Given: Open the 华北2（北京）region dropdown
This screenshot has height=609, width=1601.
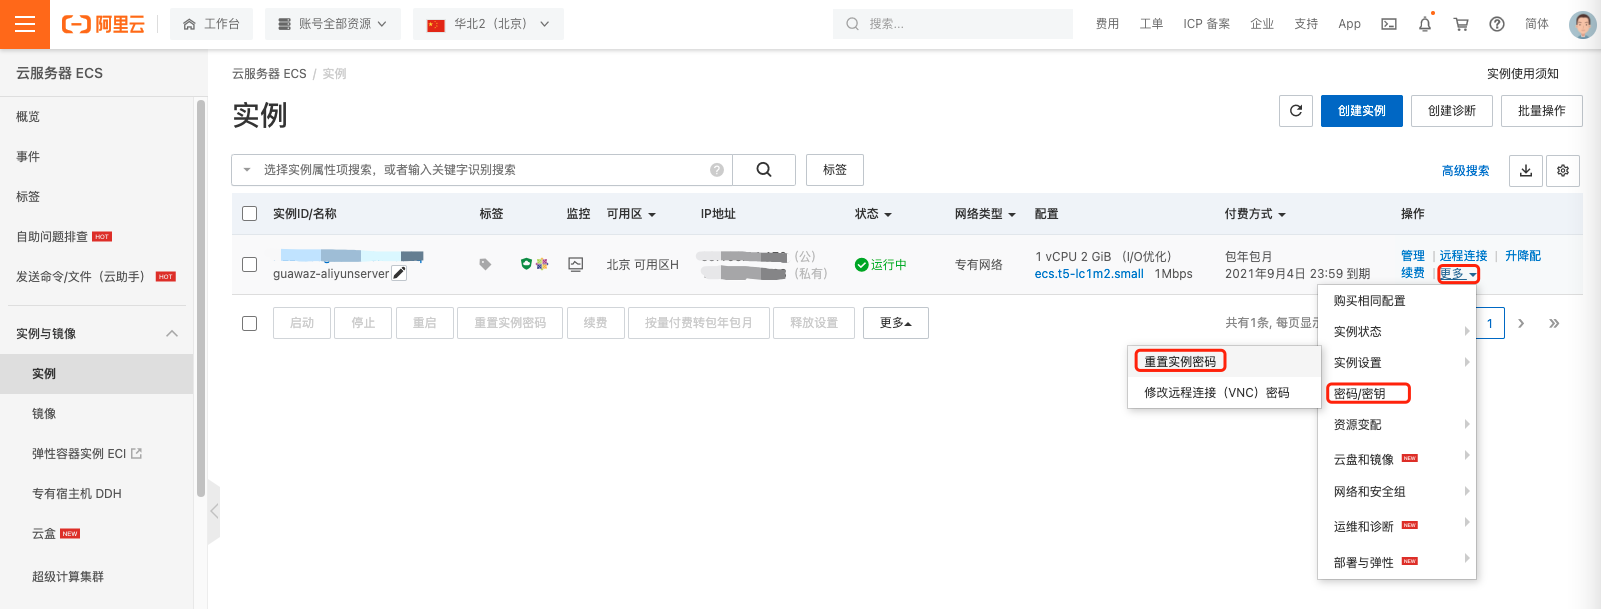Looking at the screenshot, I should [x=488, y=24].
